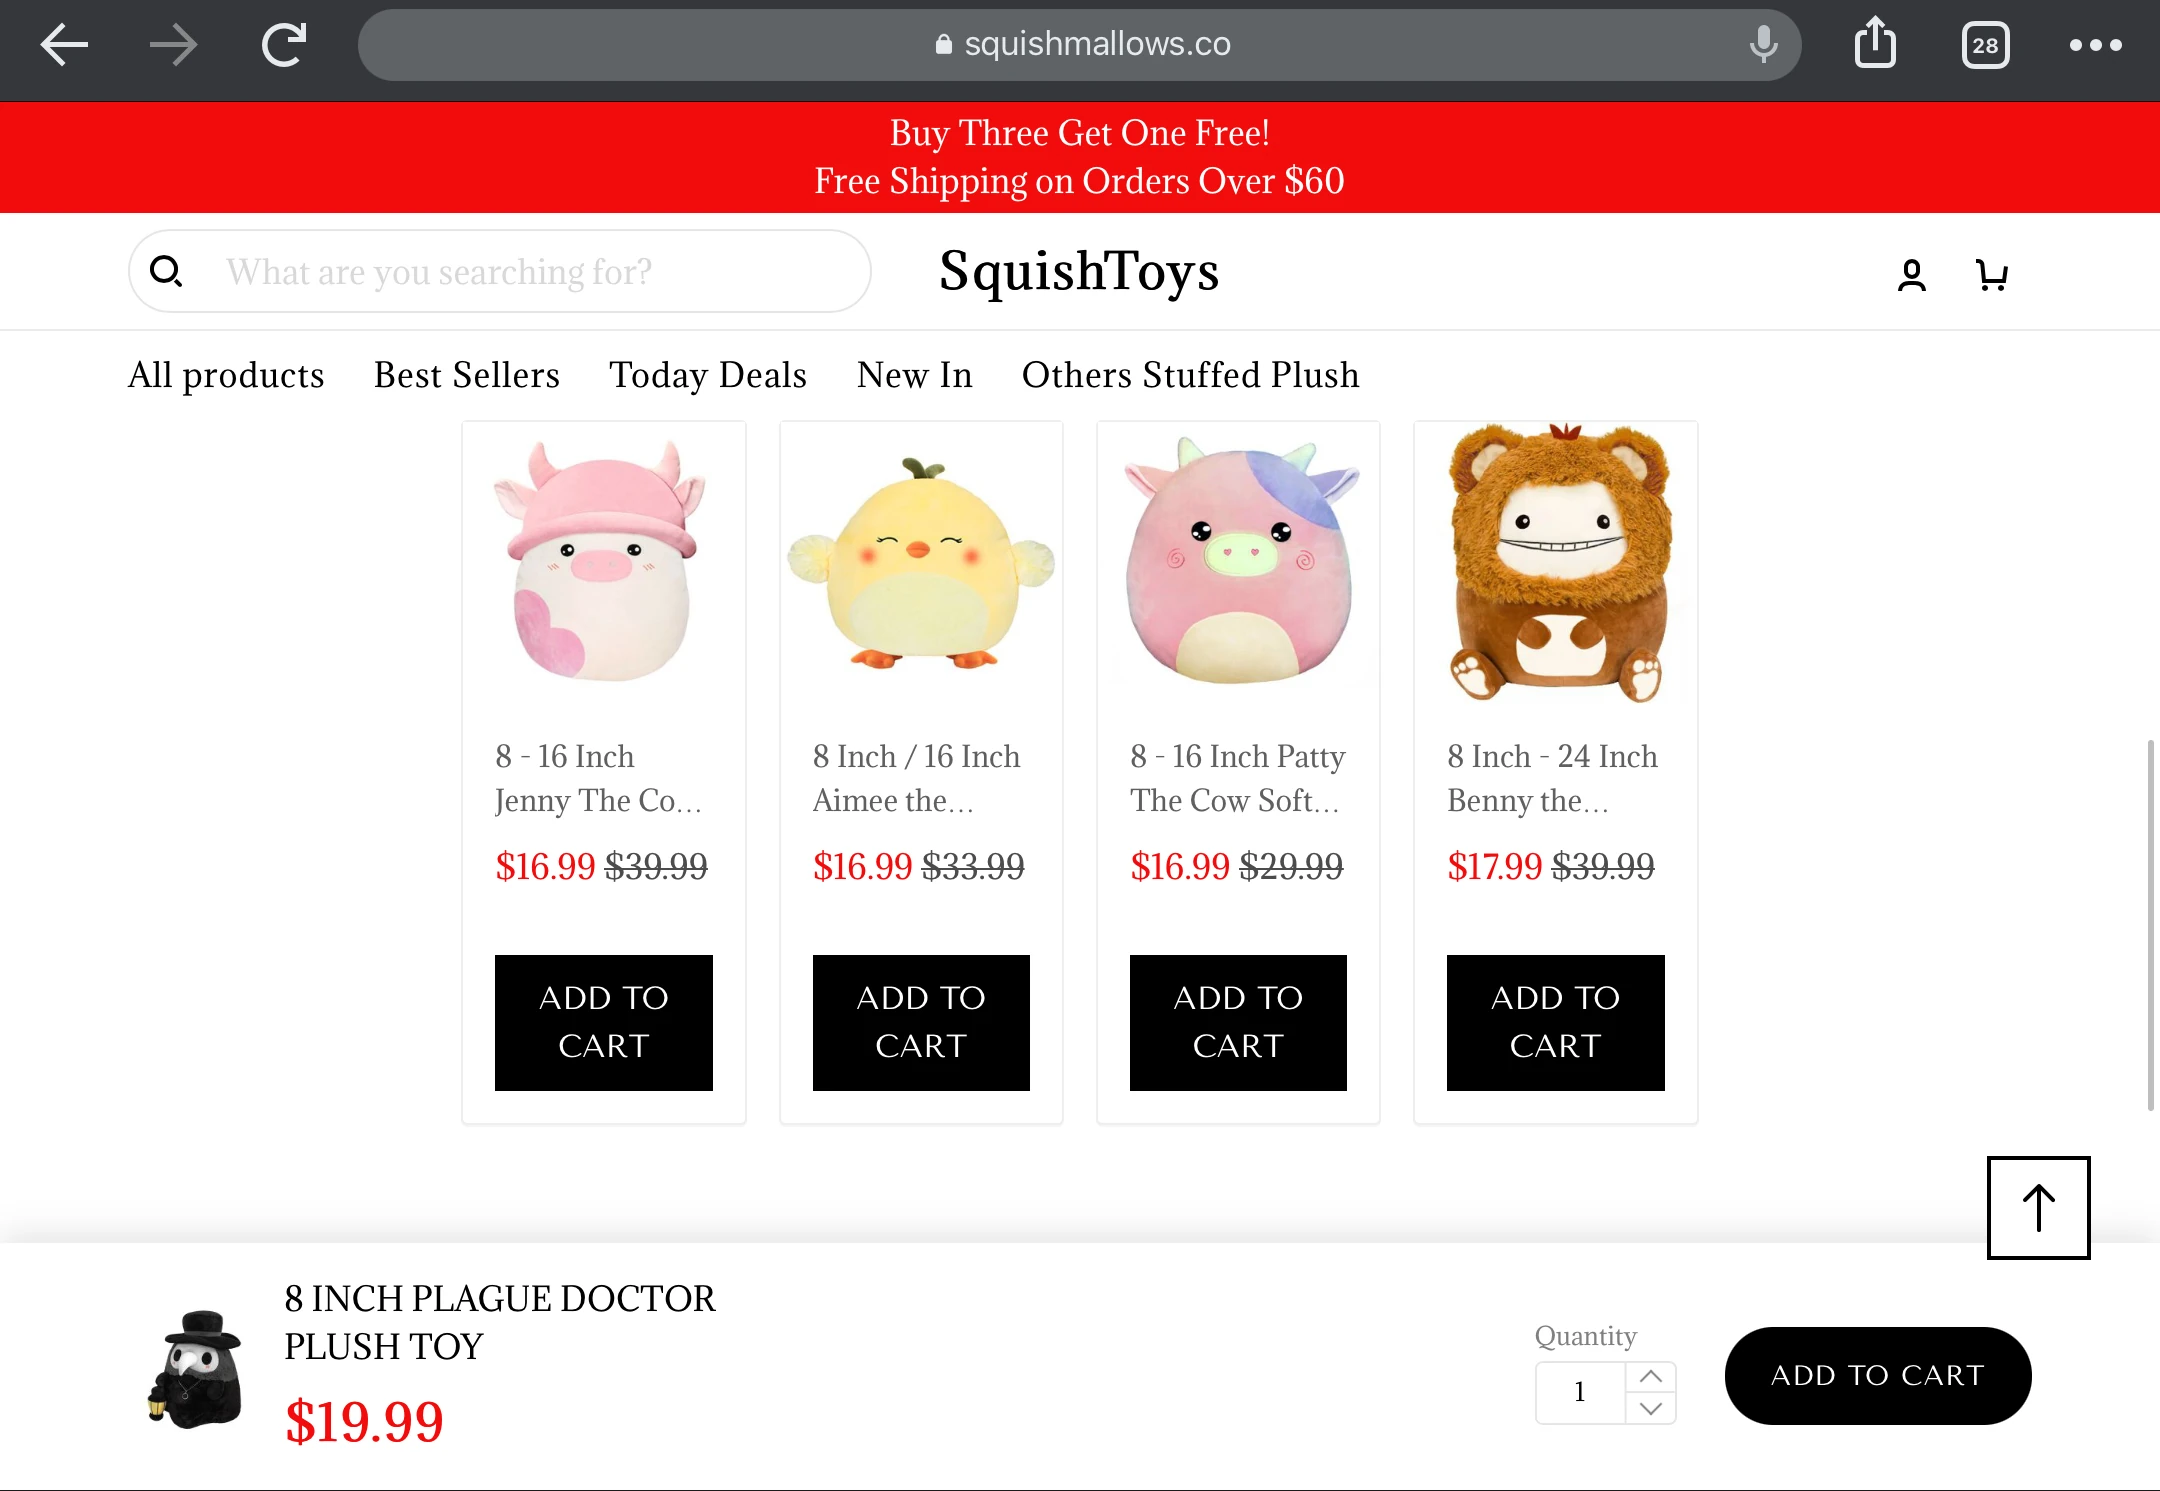Reload the squishmallows.co page
This screenshot has width=2160, height=1491.
284,45
